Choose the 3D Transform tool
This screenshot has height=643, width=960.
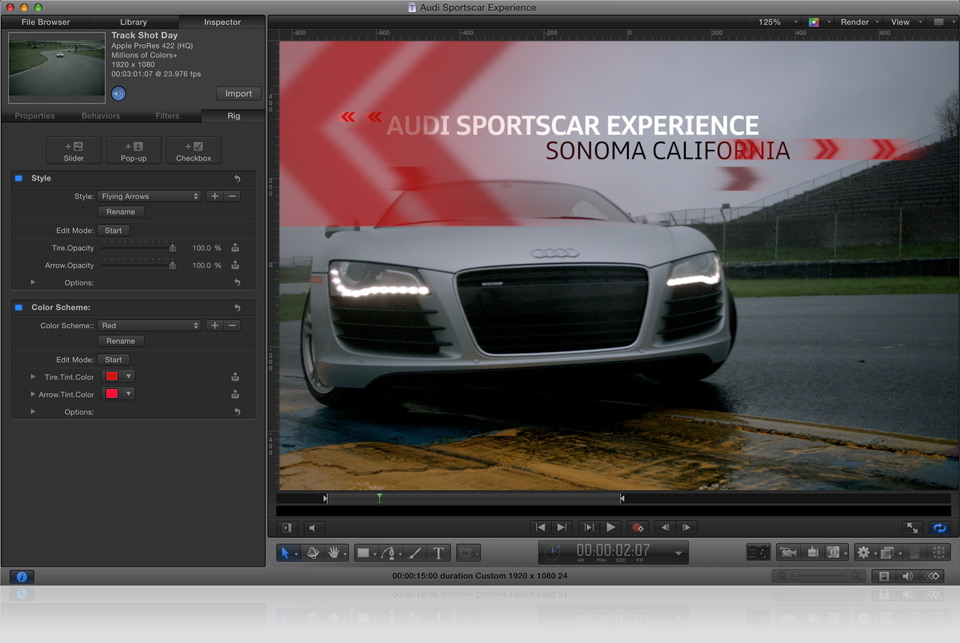(x=313, y=553)
